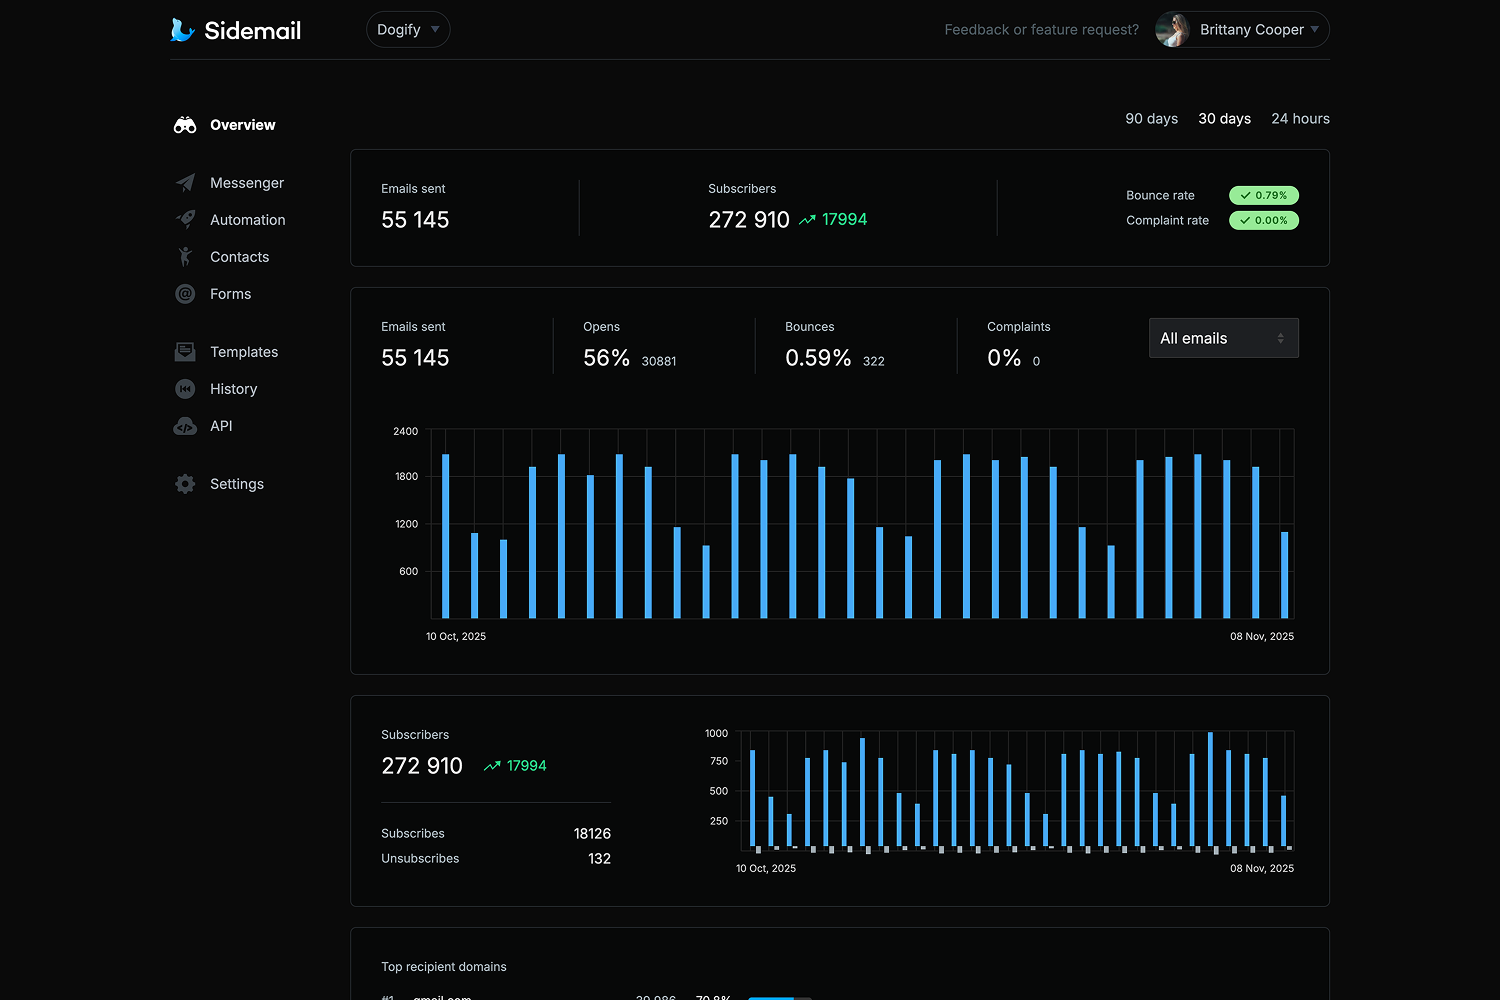Image resolution: width=1500 pixels, height=1000 pixels.
Task: Click the 0.79% bounce rate badge
Action: tap(1263, 195)
